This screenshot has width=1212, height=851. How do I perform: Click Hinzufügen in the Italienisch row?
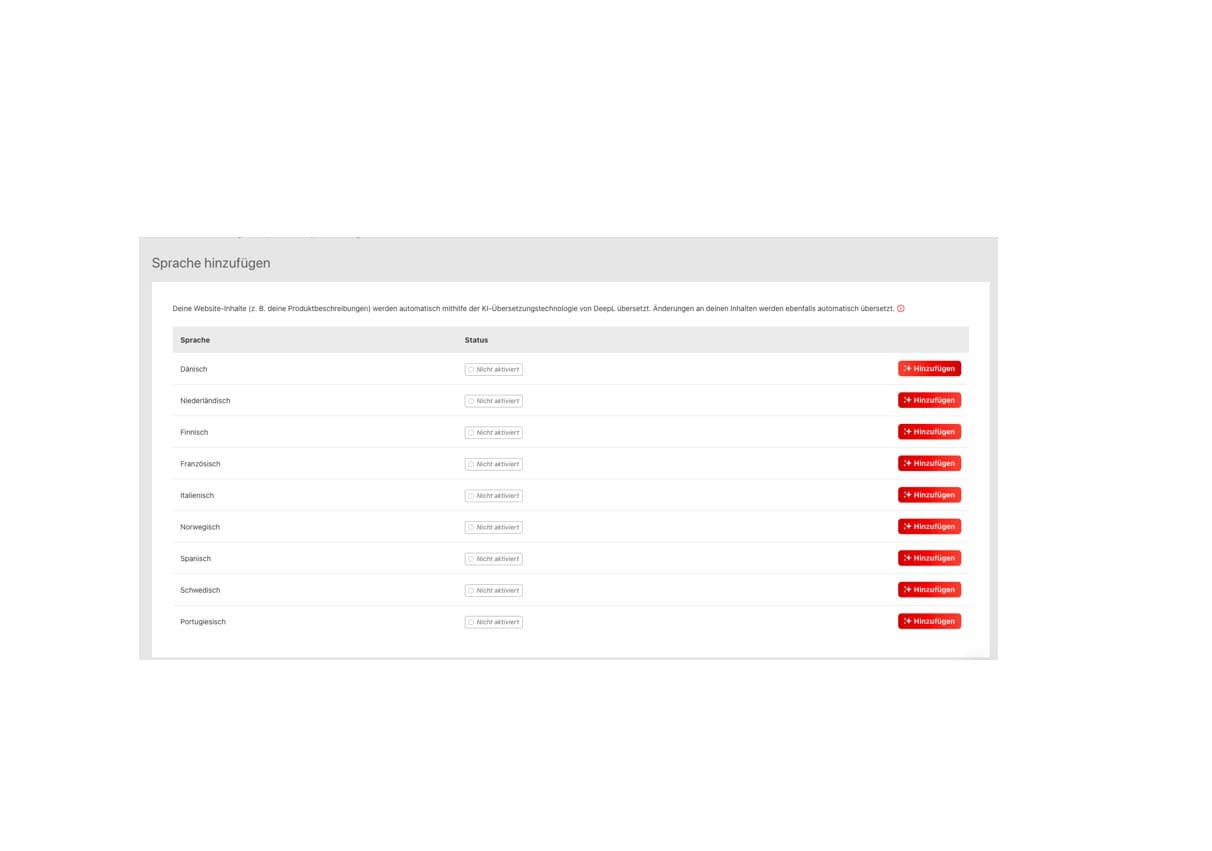(929, 495)
